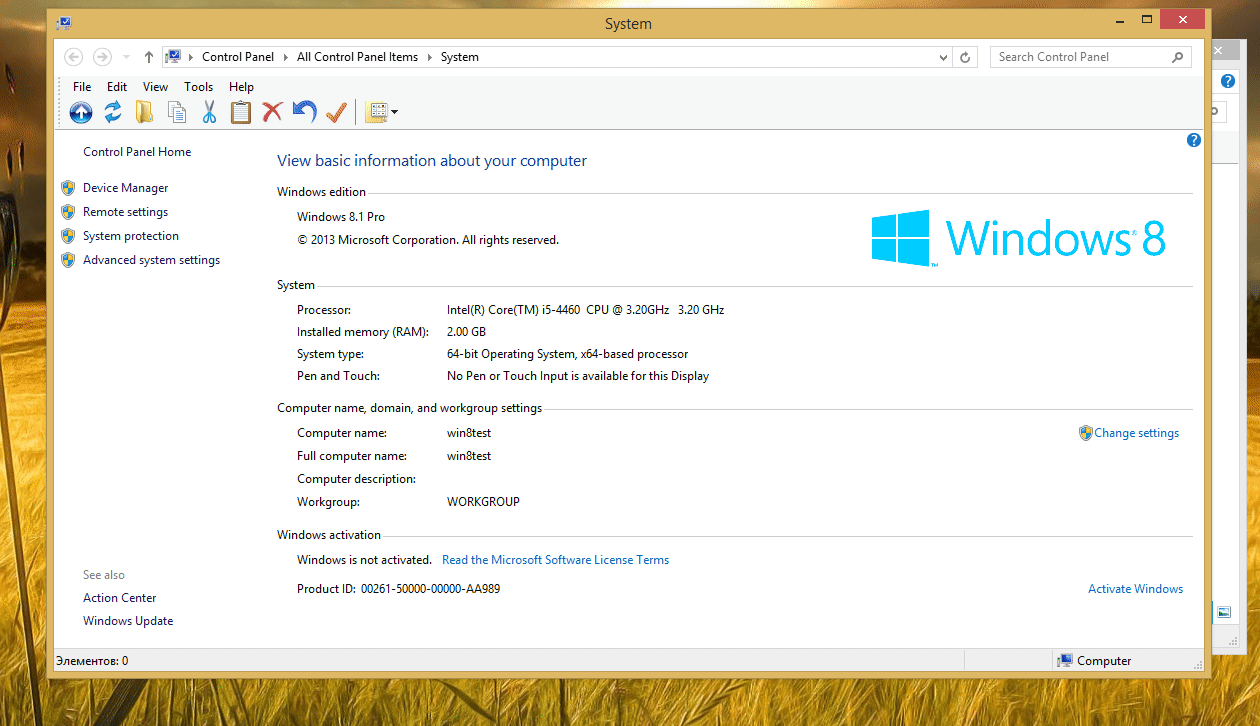
Task: Go back with the Back navigation arrow
Action: [73, 57]
